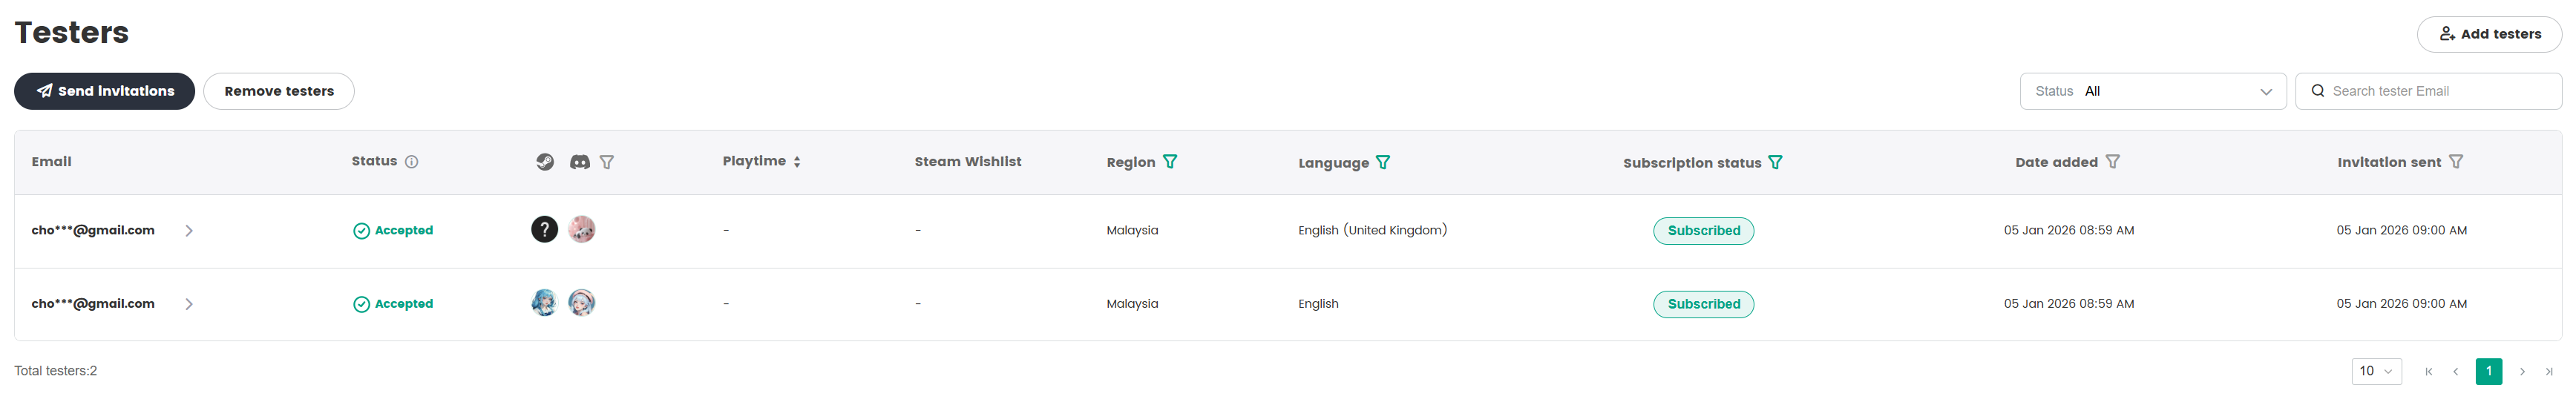Filter testers by Language
This screenshot has width=2576, height=405.
tap(1383, 162)
